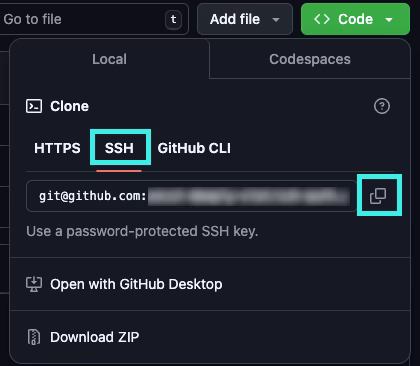Select the SSH clone method
Screen dimensions: 420x366
(119, 148)
